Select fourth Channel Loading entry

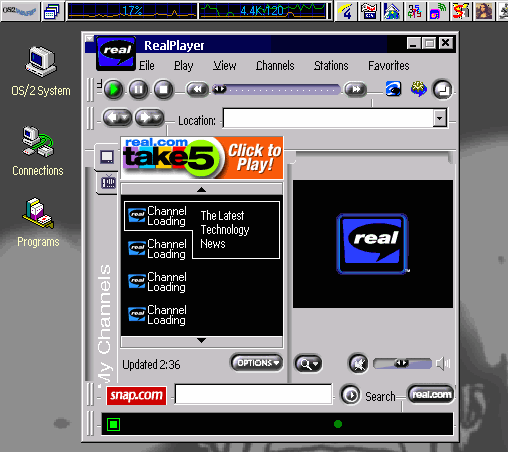[157, 315]
